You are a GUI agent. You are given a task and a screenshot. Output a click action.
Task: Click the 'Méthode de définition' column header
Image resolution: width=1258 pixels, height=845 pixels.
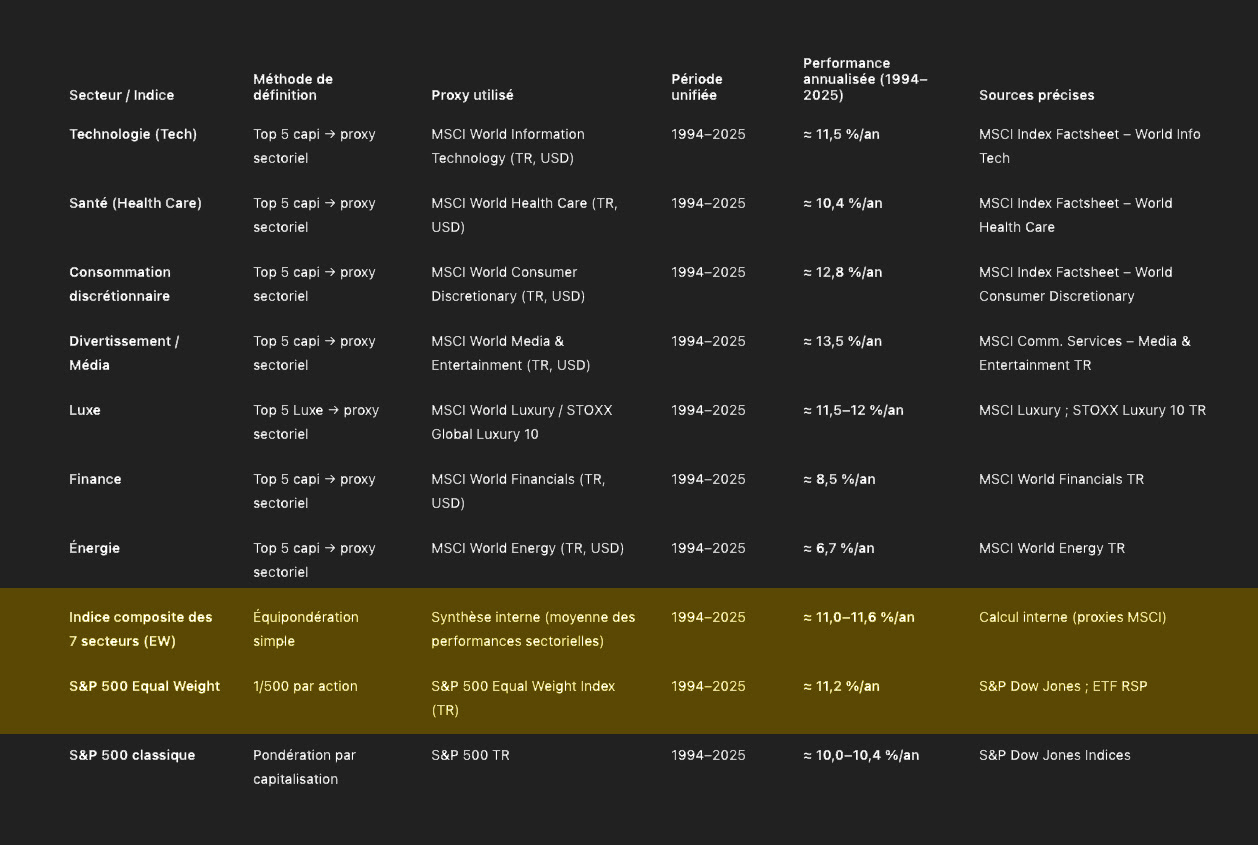coord(293,87)
